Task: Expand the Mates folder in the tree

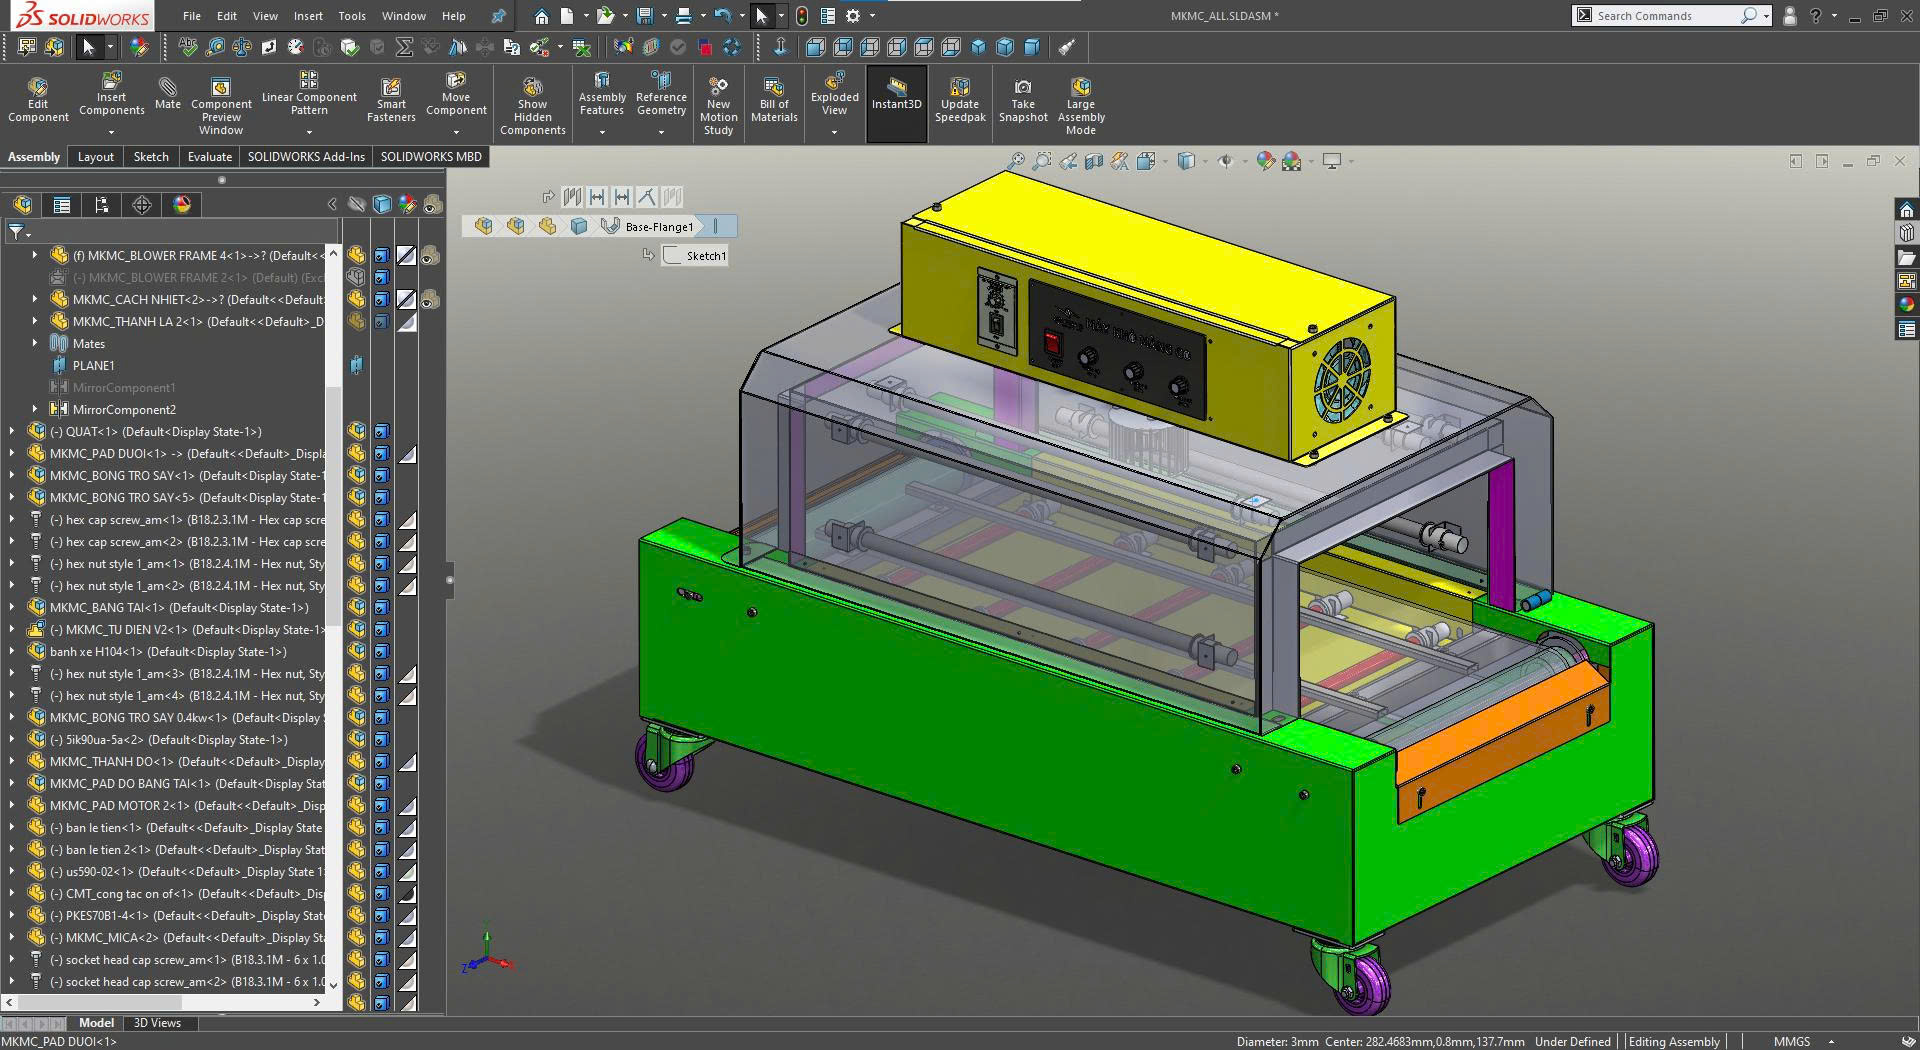Action: [x=36, y=343]
